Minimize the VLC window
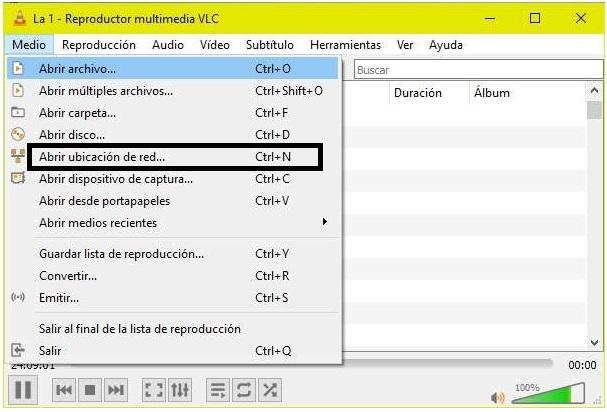 pos(490,18)
